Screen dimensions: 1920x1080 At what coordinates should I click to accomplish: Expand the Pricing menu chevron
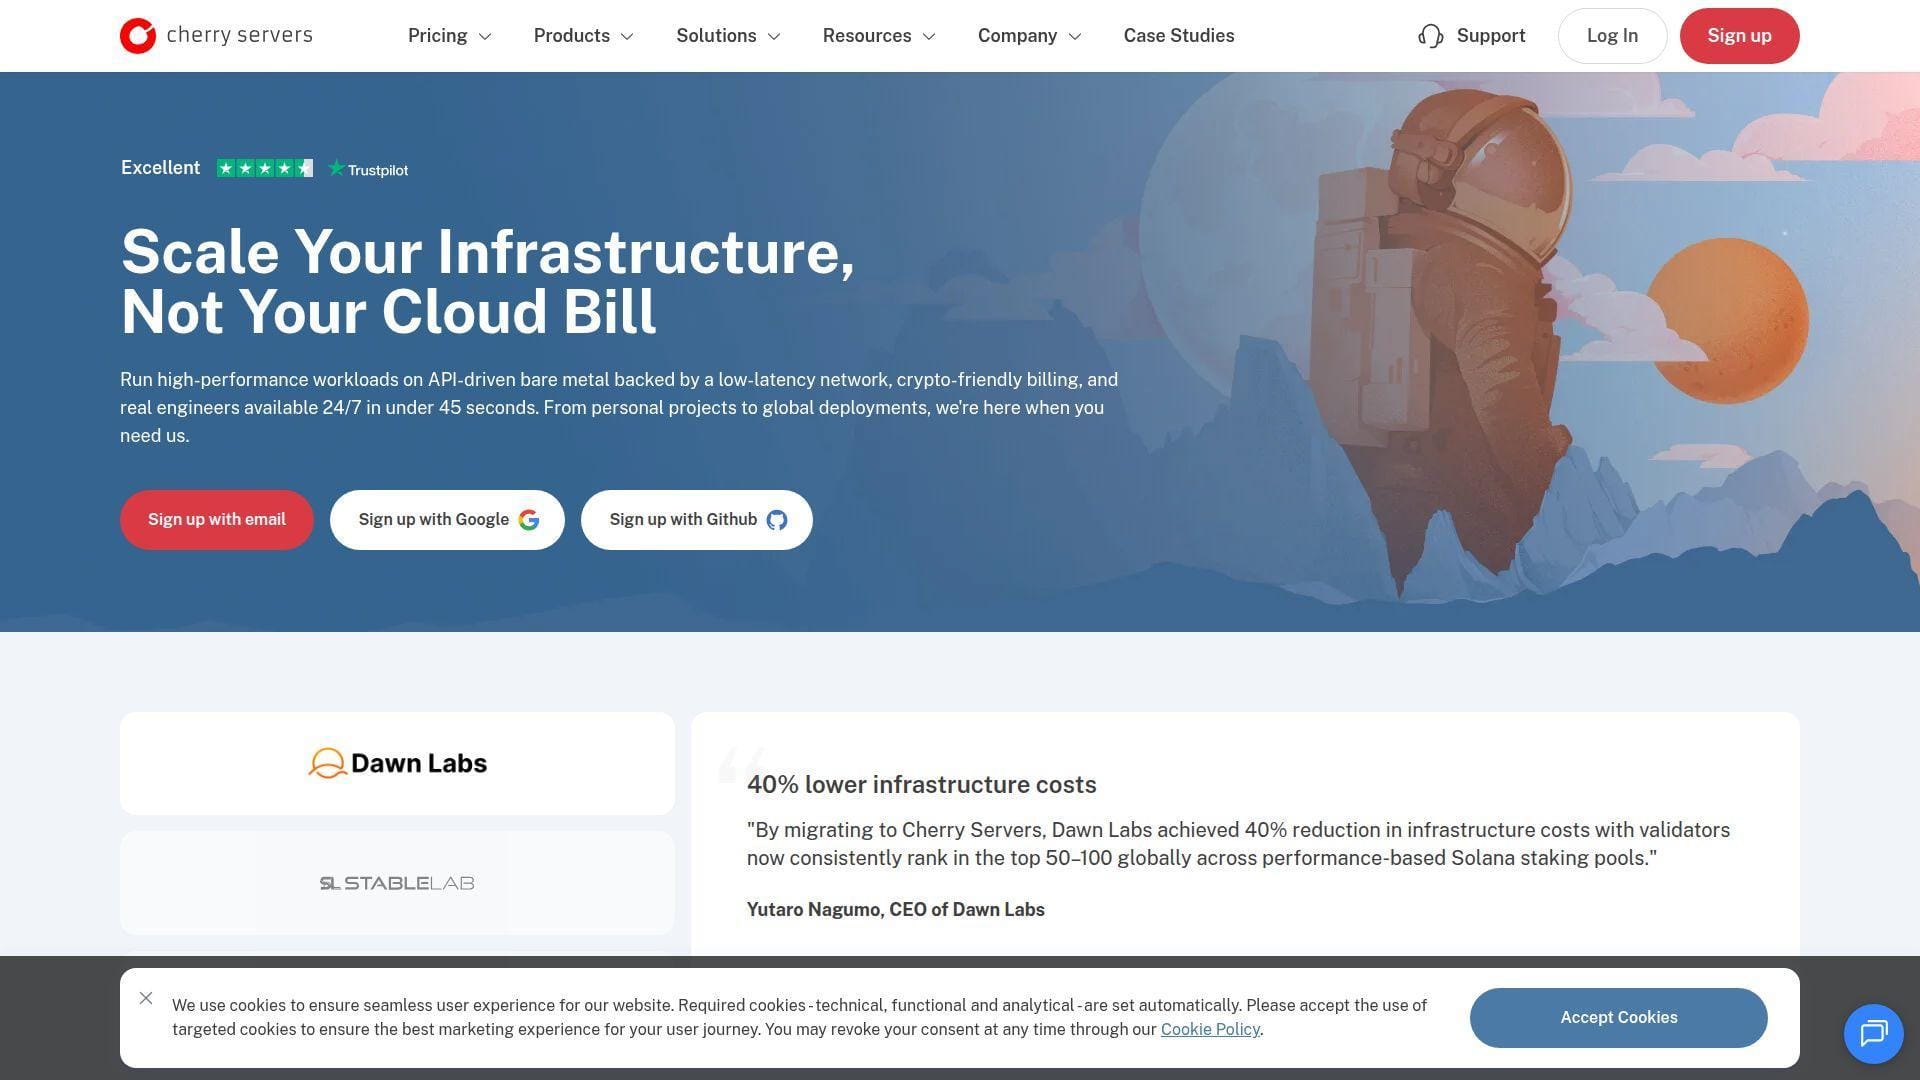[486, 37]
